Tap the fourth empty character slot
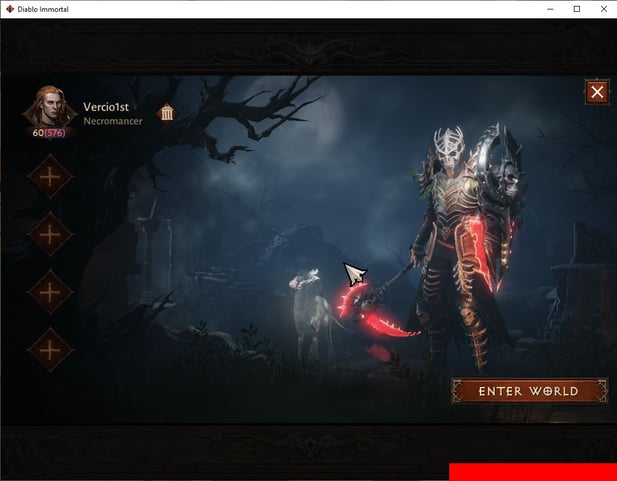Viewport: 617px width, 481px height. click(49, 350)
